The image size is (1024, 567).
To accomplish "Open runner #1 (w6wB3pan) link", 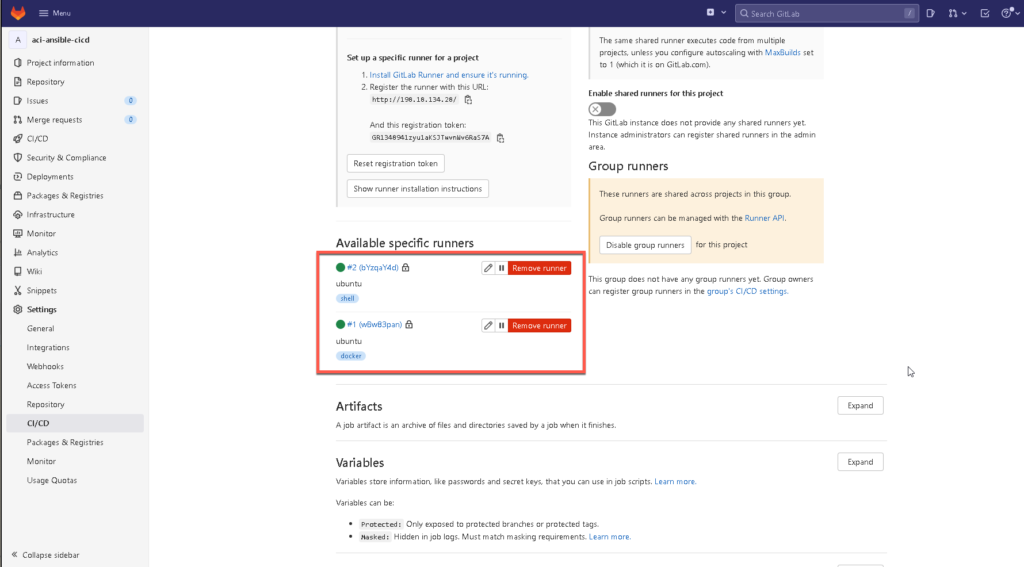I will 374,325.
